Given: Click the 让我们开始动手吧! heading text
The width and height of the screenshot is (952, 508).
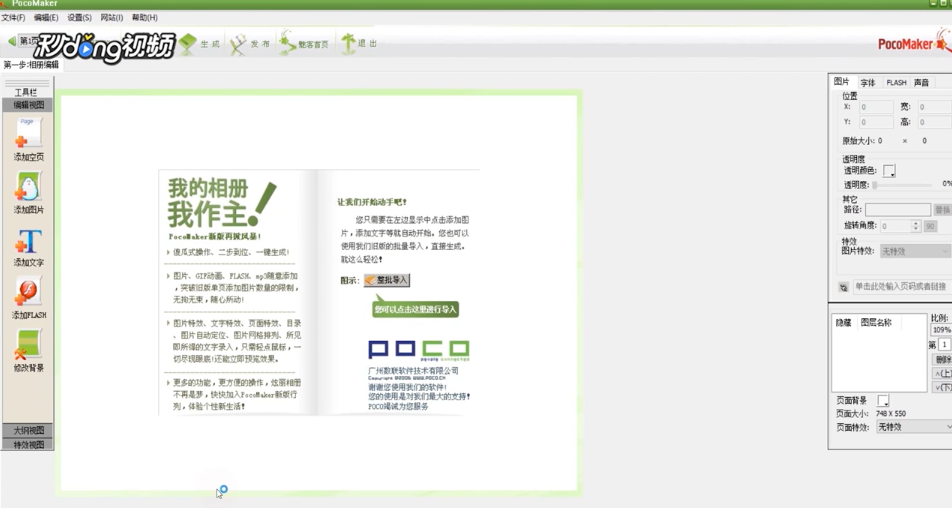Looking at the screenshot, I should [x=372, y=202].
